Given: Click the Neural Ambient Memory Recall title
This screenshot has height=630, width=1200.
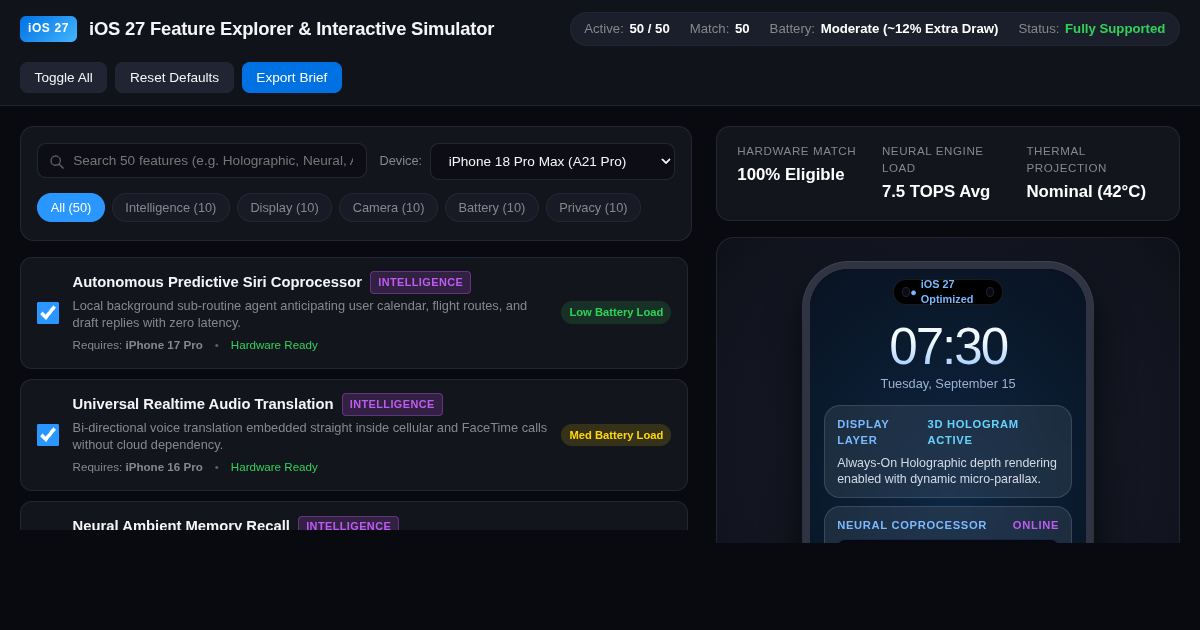Looking at the screenshot, I should point(181,525).
